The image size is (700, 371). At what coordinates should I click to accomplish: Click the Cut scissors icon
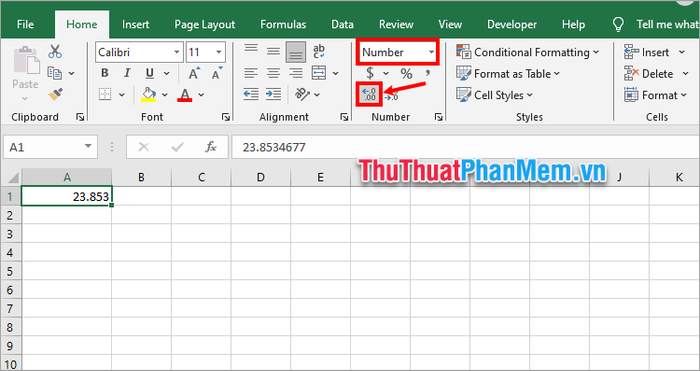pyautogui.click(x=55, y=51)
